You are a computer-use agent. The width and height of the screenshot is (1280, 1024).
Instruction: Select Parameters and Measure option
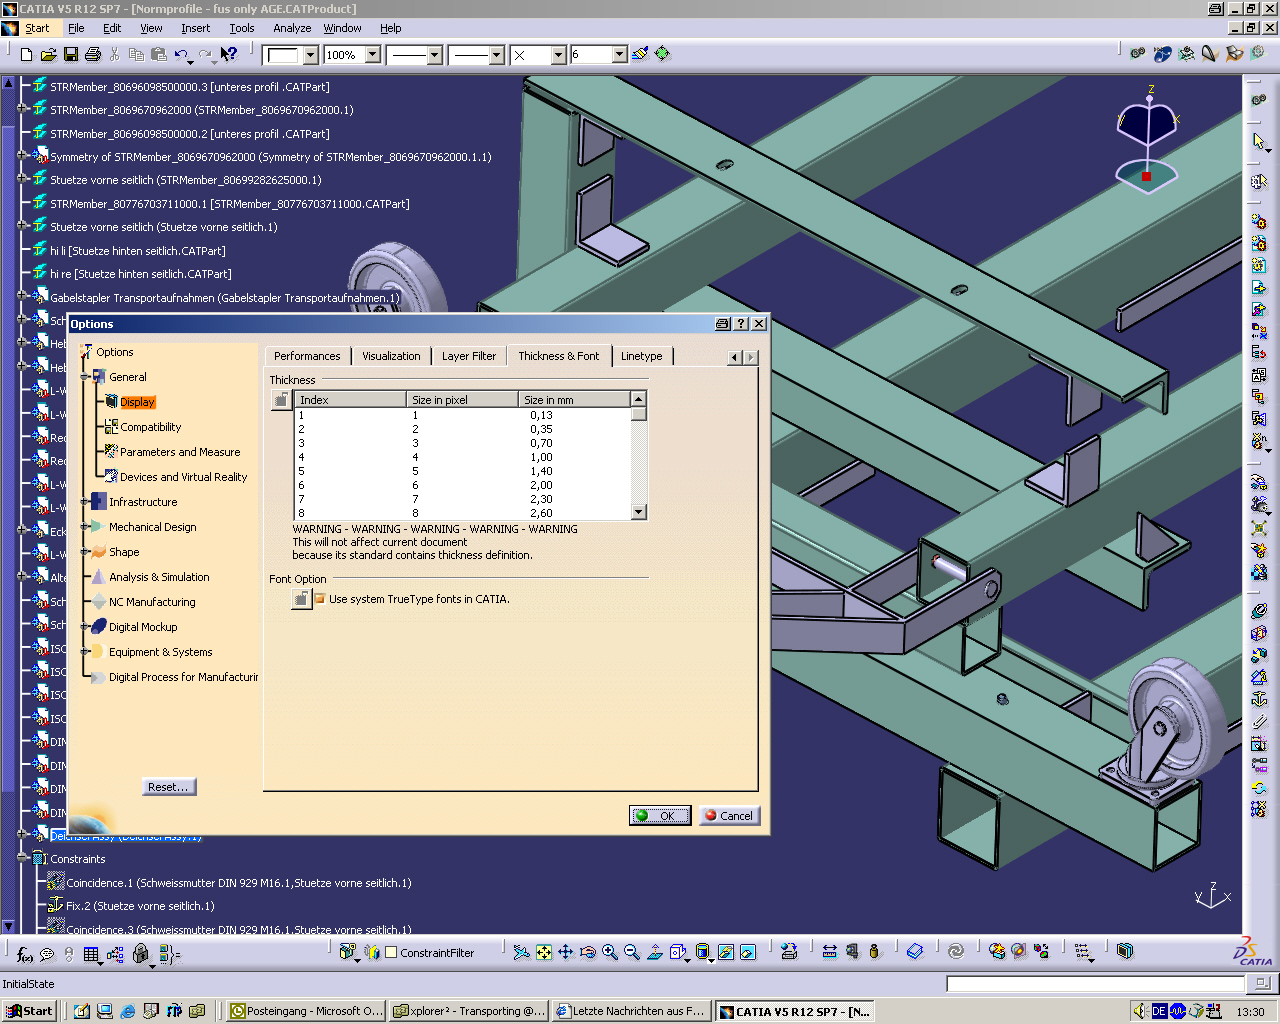180,452
